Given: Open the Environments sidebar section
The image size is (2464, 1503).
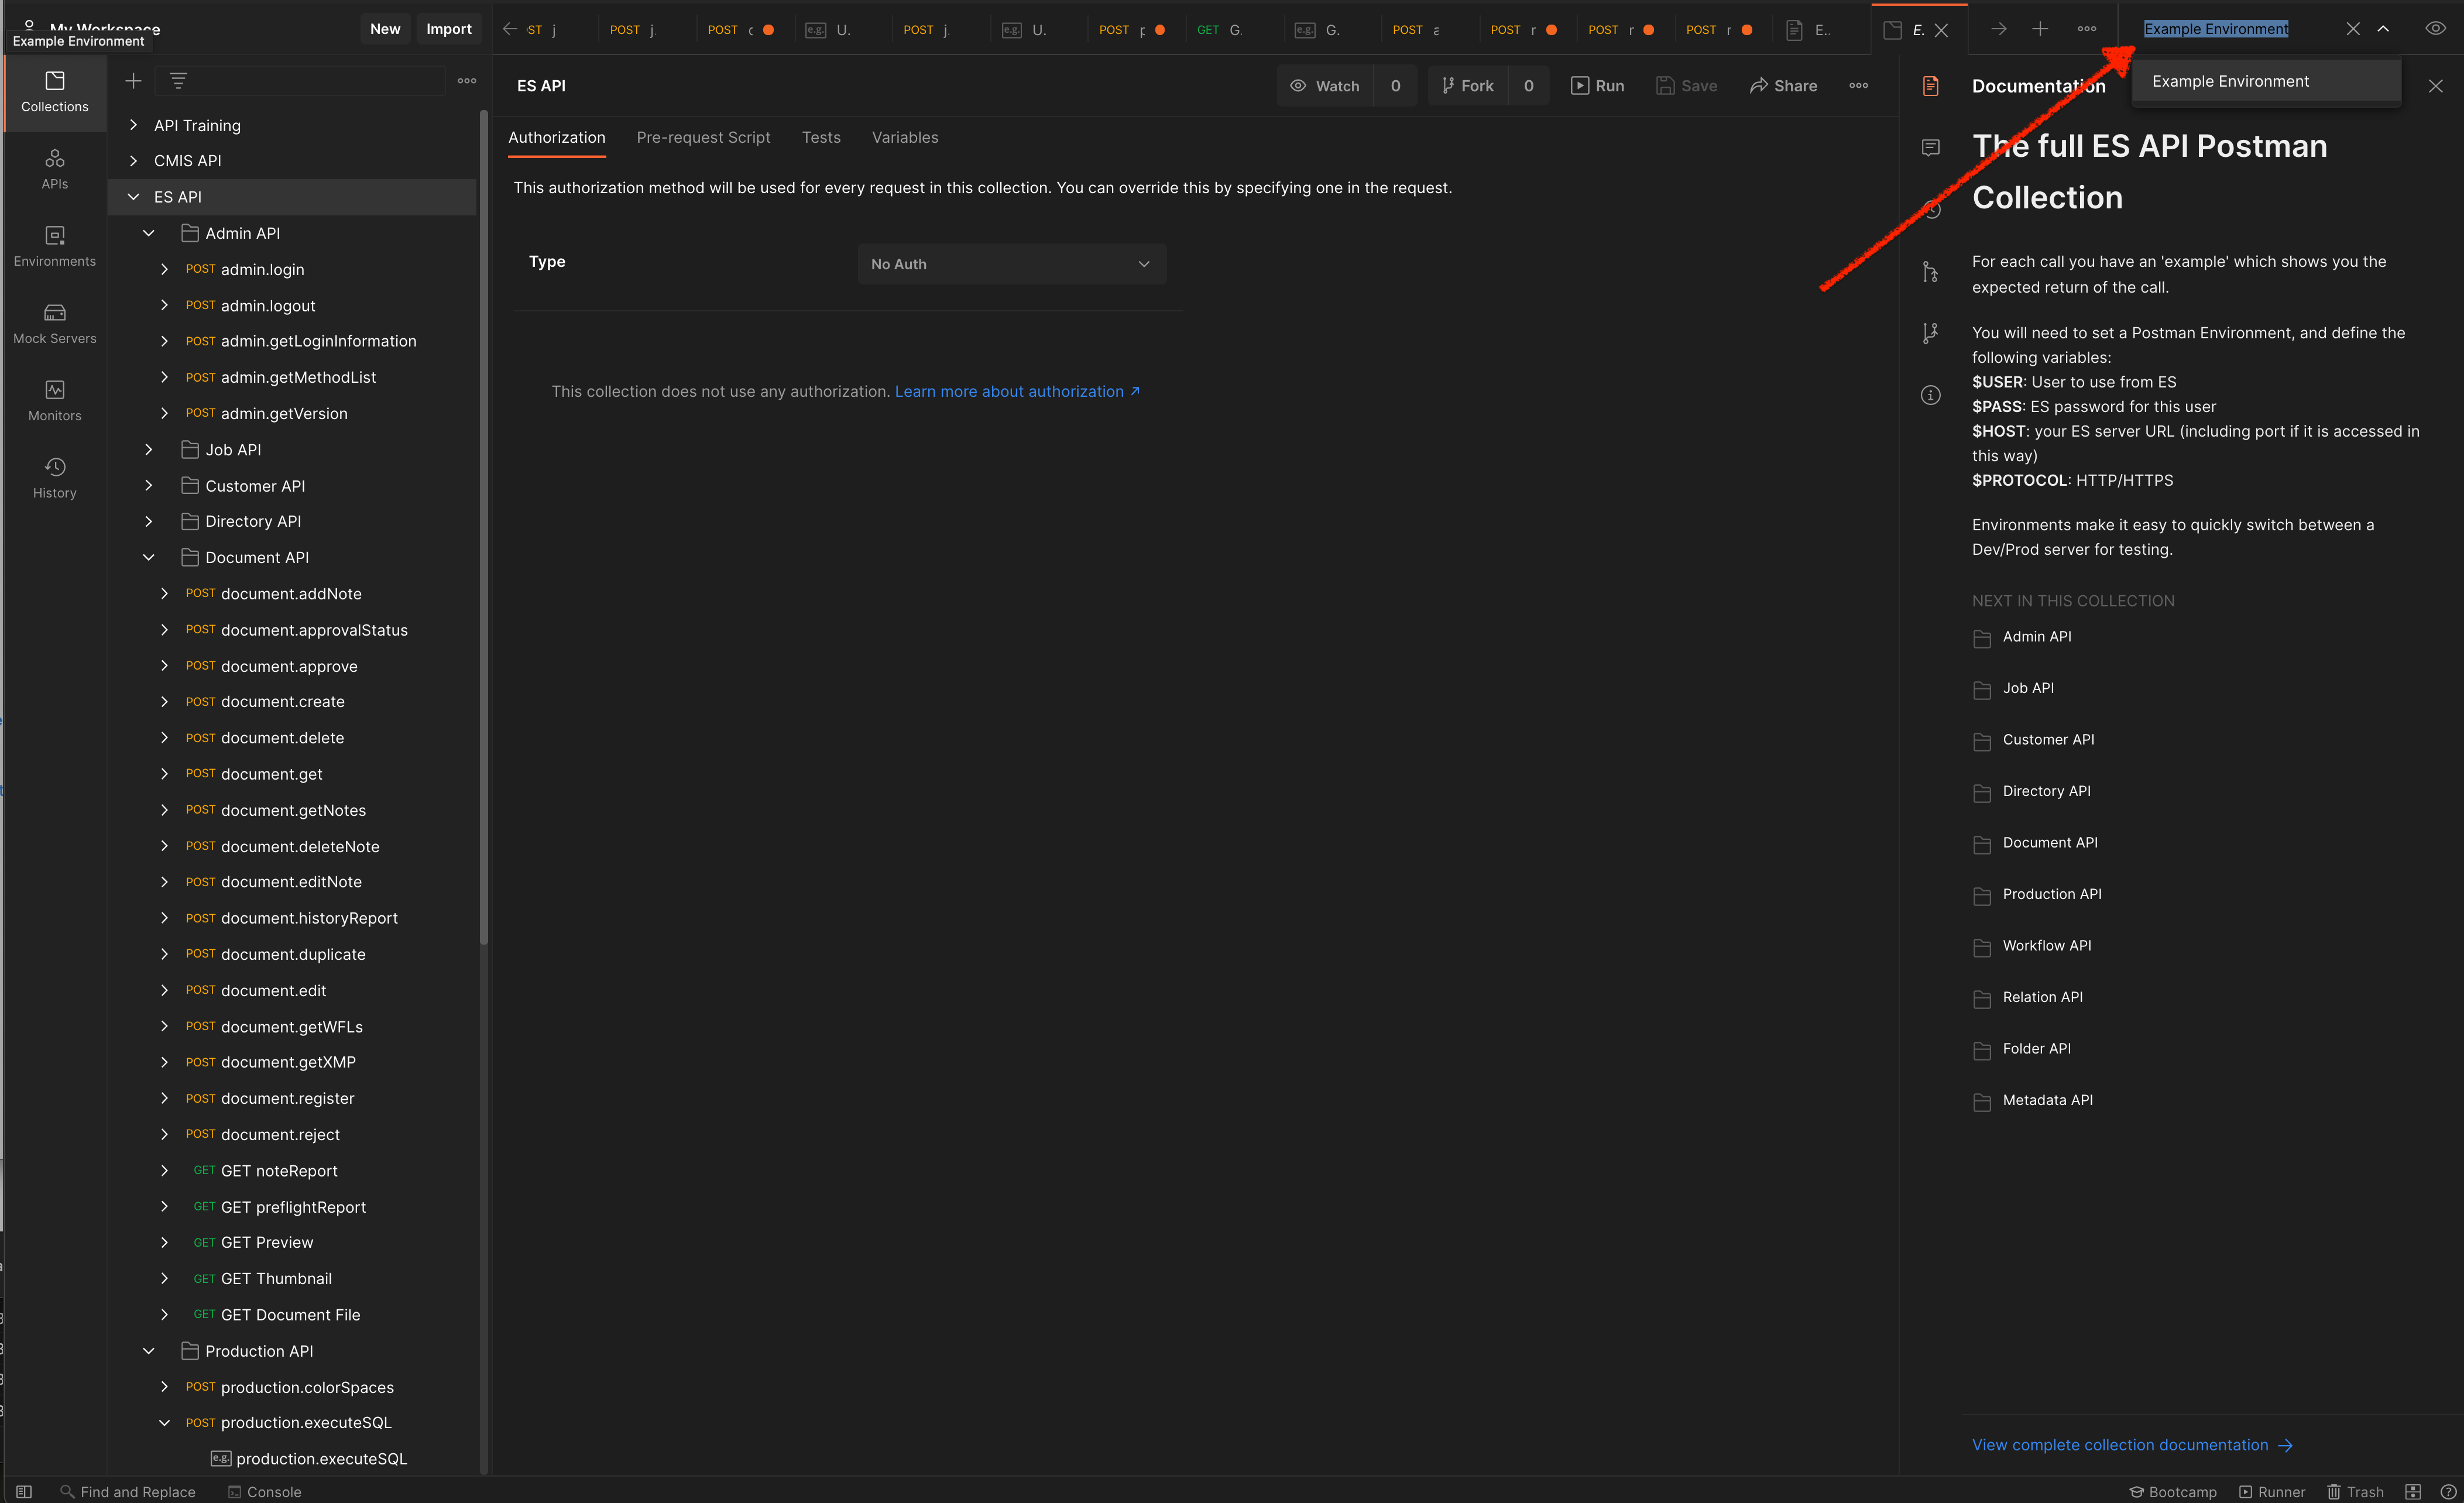Looking at the screenshot, I should (x=54, y=246).
